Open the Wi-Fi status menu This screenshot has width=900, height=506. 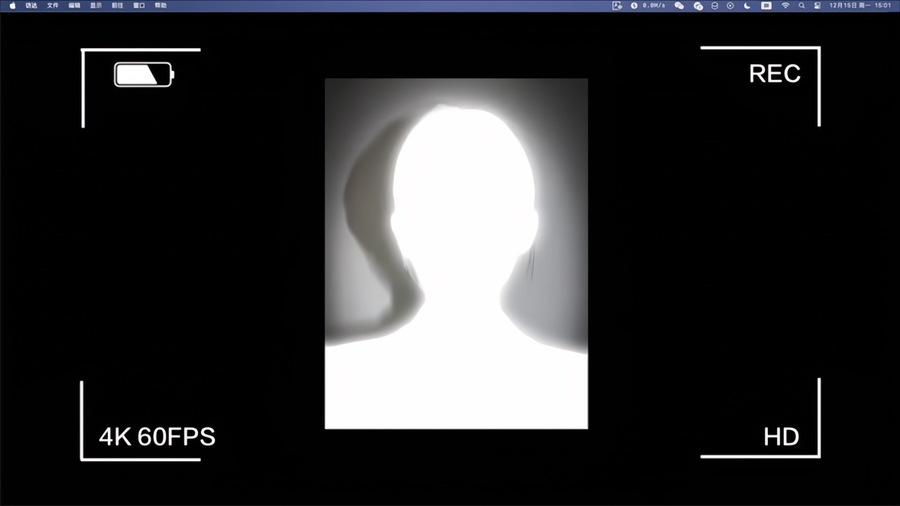pos(785,5)
